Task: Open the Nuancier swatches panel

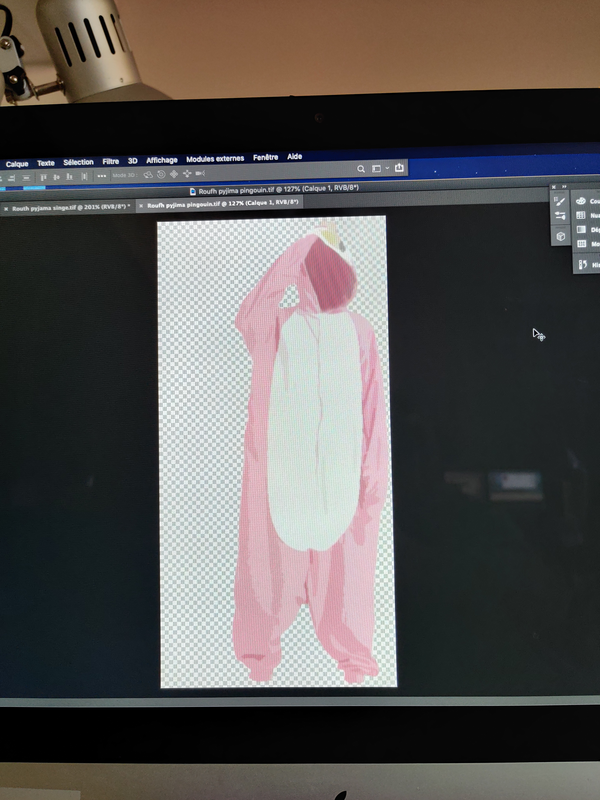Action: (587, 215)
